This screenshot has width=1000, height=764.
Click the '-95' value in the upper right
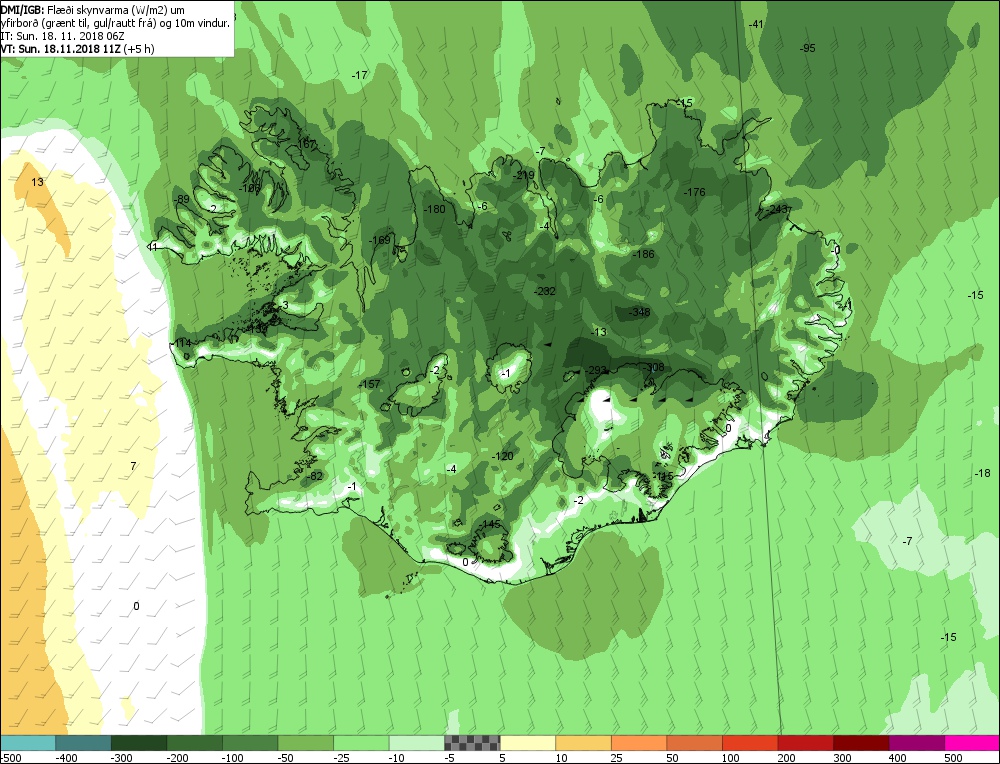[x=807, y=48]
